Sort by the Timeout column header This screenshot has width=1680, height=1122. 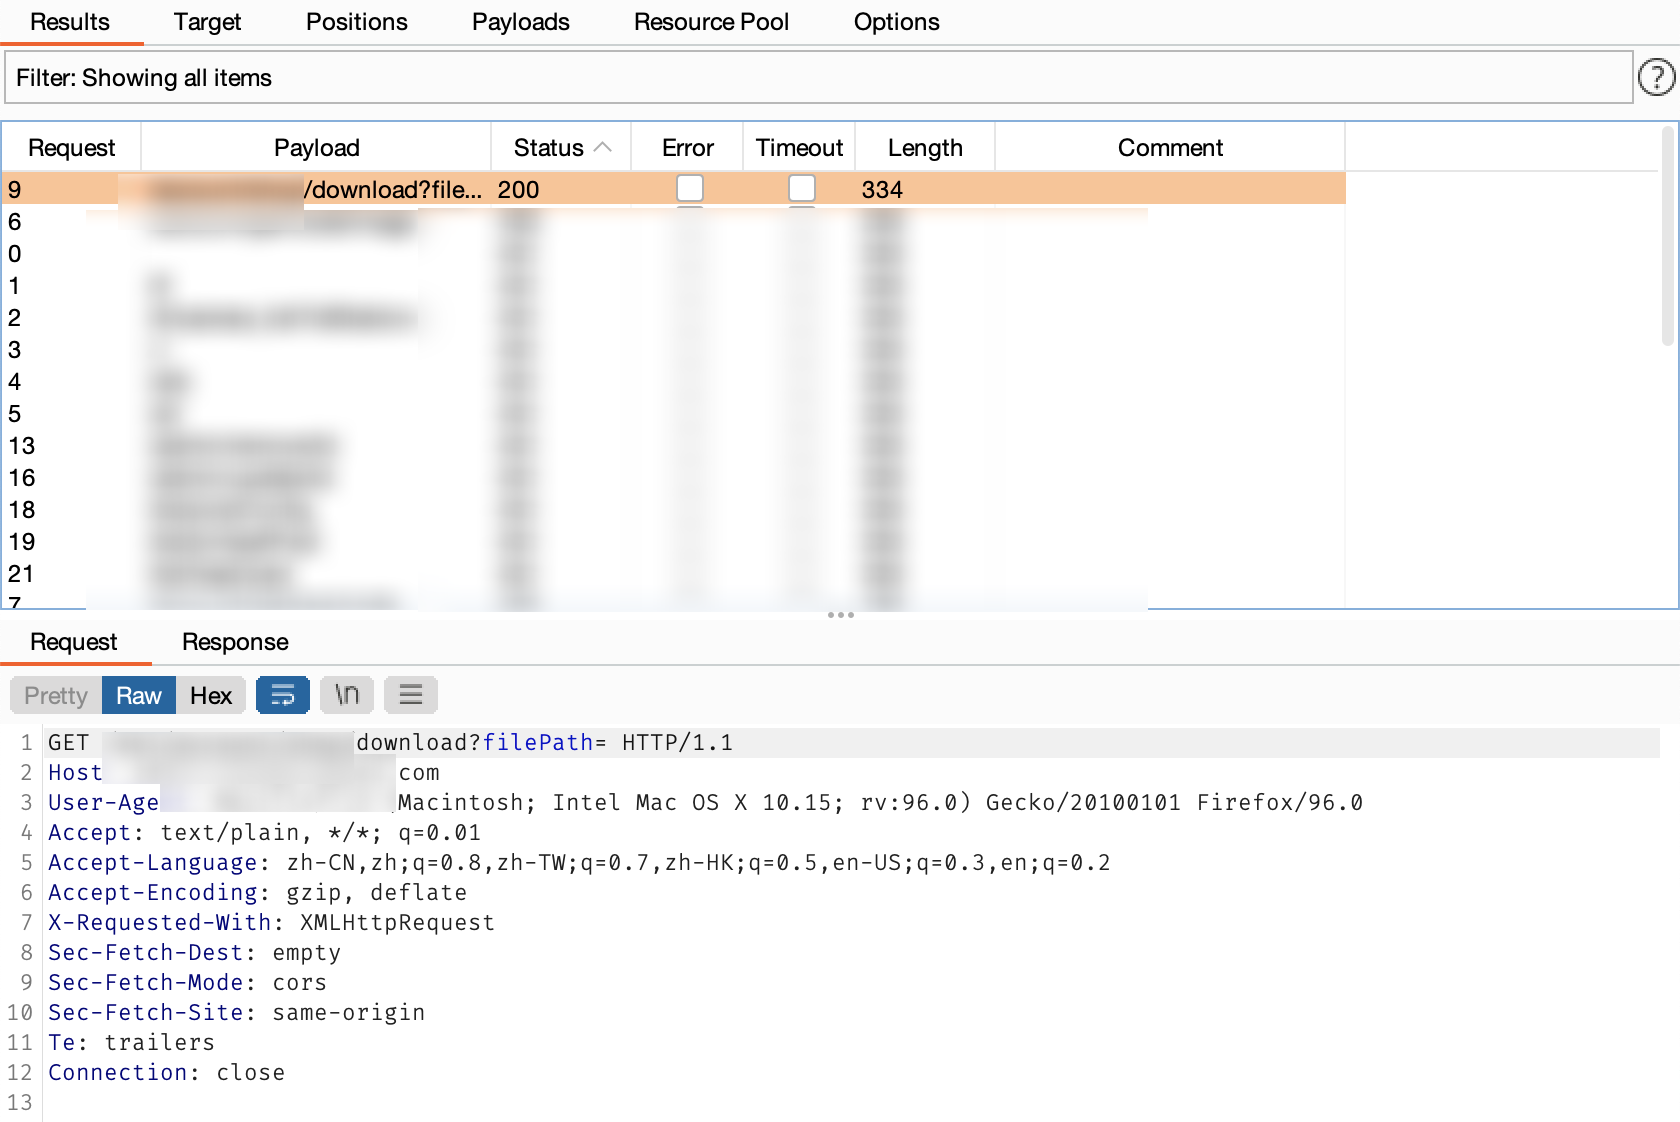tap(799, 147)
